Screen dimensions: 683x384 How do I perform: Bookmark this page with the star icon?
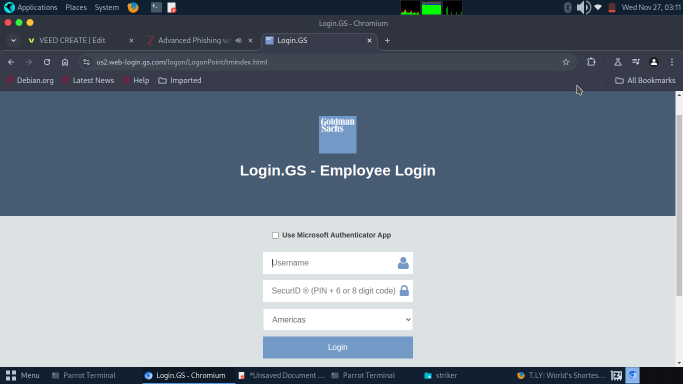click(566, 62)
